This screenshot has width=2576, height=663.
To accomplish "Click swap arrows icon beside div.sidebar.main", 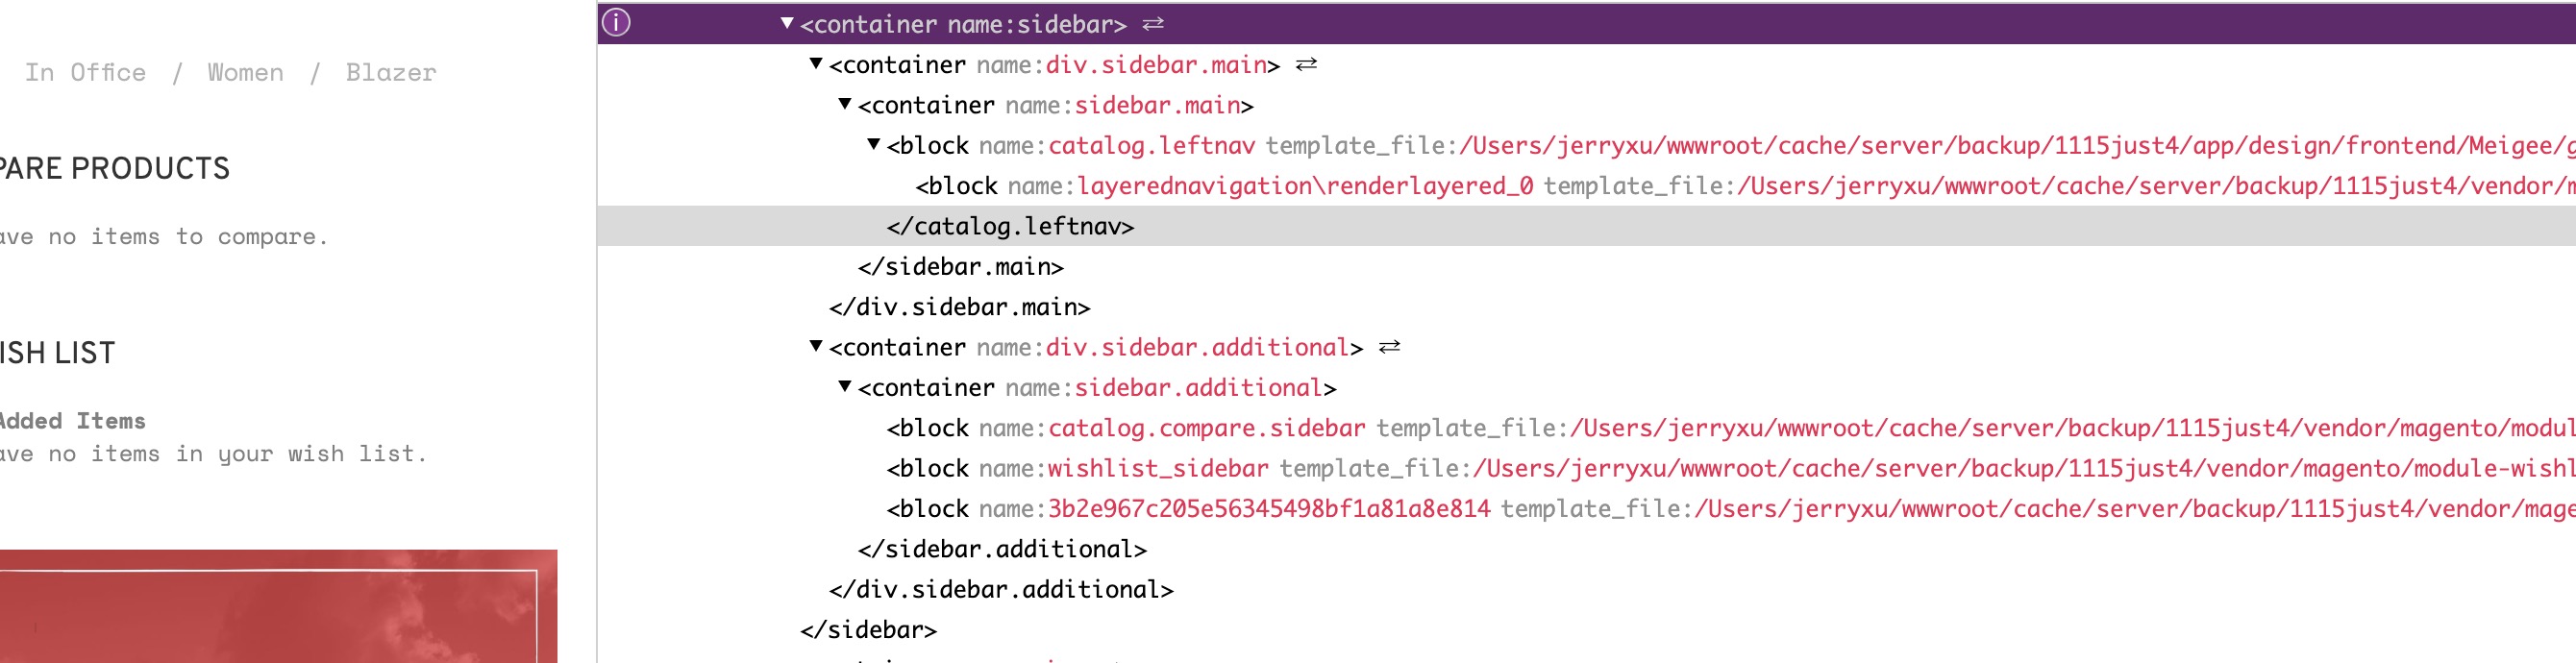I will (1306, 64).
